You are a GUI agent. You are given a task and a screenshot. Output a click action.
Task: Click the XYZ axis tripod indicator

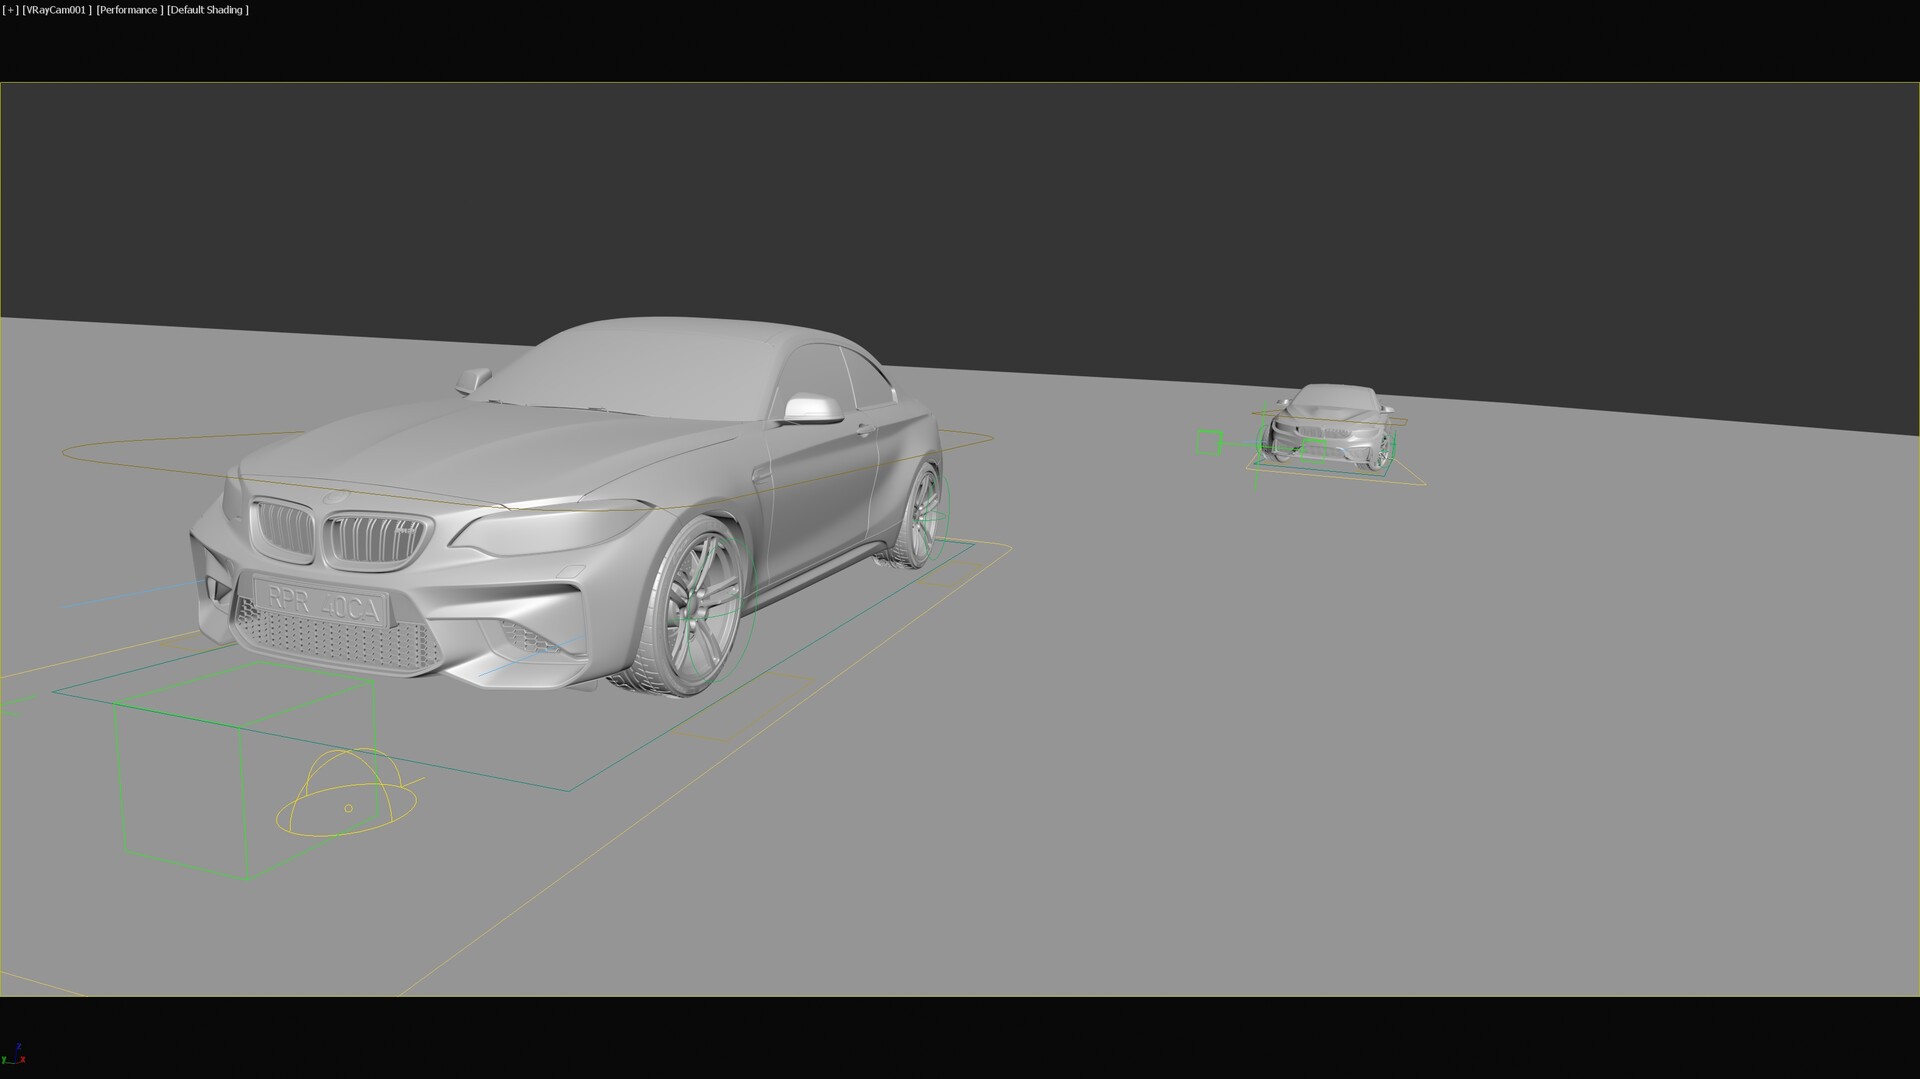[14, 1054]
